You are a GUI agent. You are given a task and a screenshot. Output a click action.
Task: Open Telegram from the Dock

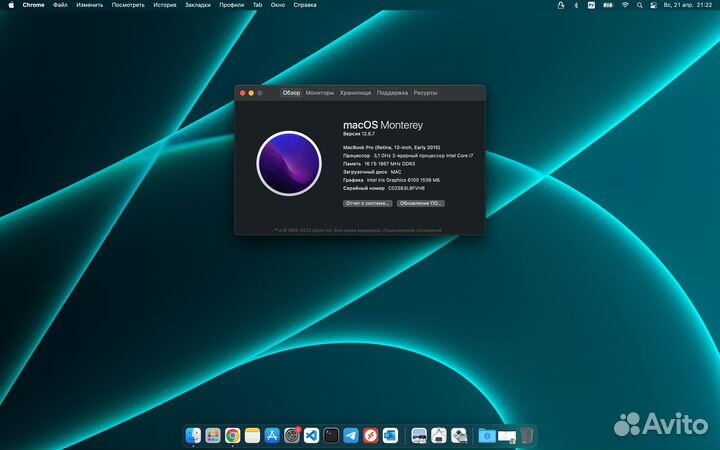pos(351,435)
